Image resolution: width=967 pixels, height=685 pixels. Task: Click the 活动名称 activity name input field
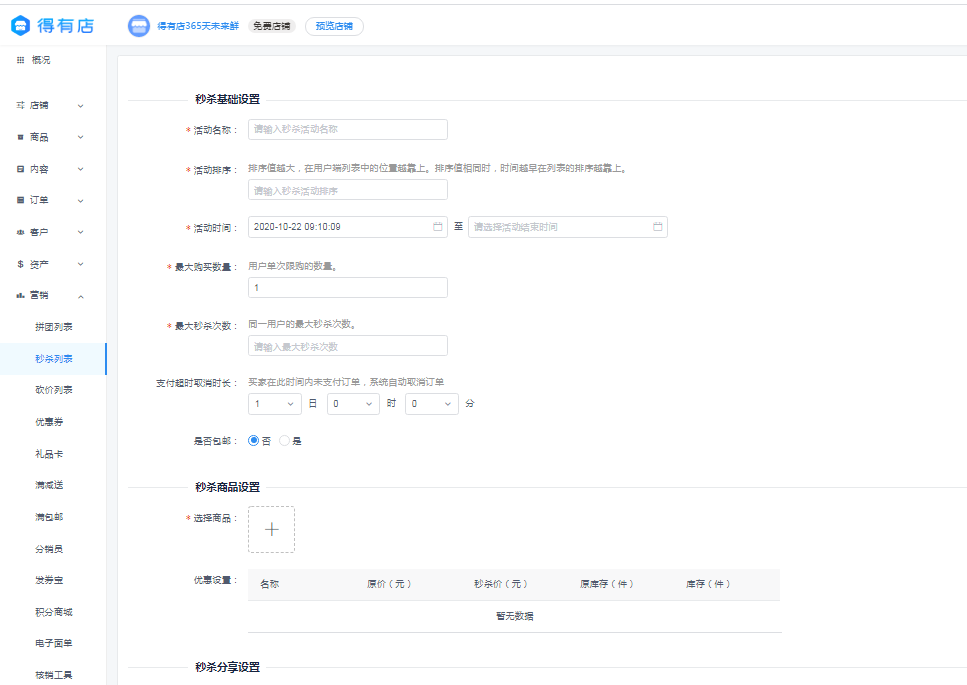click(347, 129)
